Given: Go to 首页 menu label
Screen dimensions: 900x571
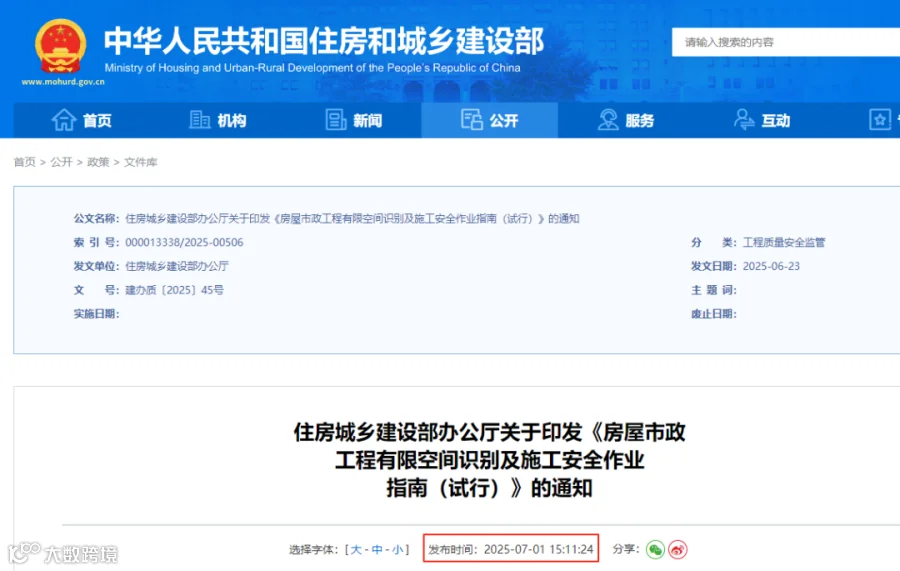Looking at the screenshot, I should point(97,121).
